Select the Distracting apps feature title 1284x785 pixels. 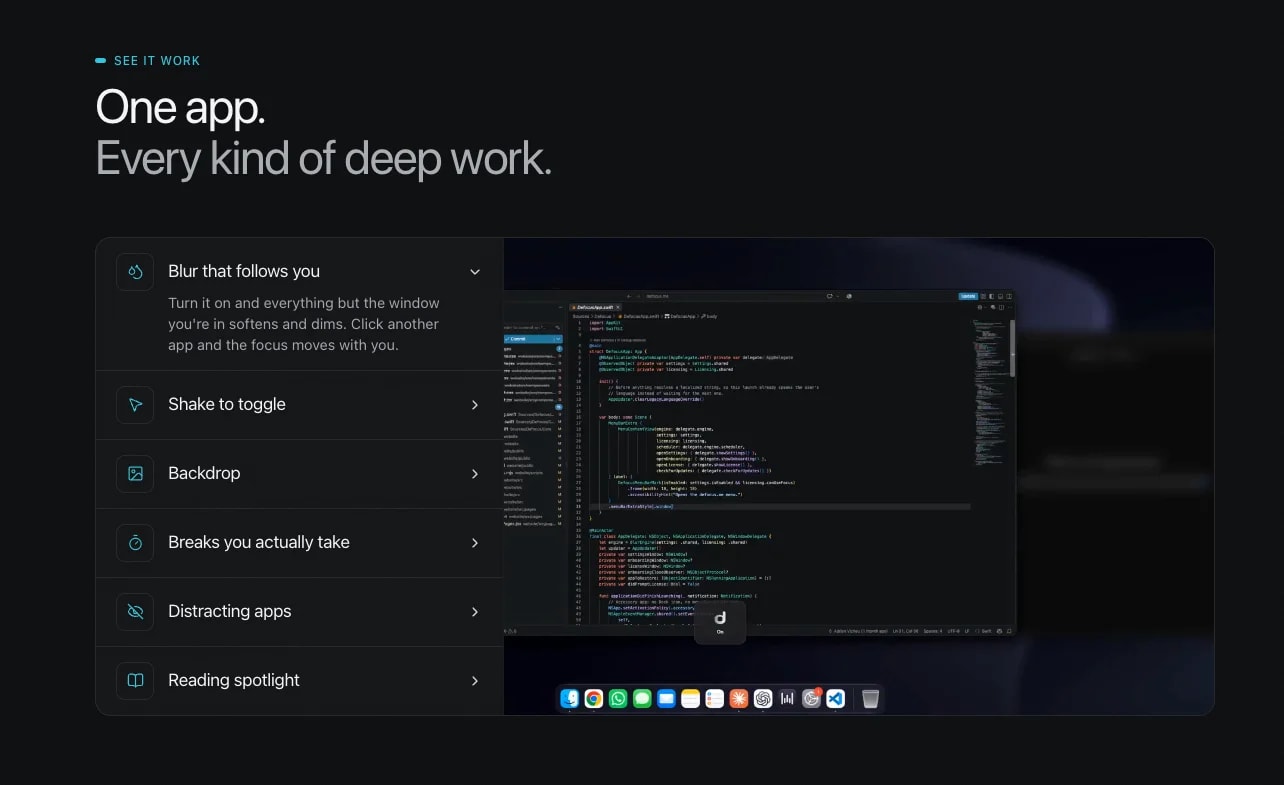230,612
